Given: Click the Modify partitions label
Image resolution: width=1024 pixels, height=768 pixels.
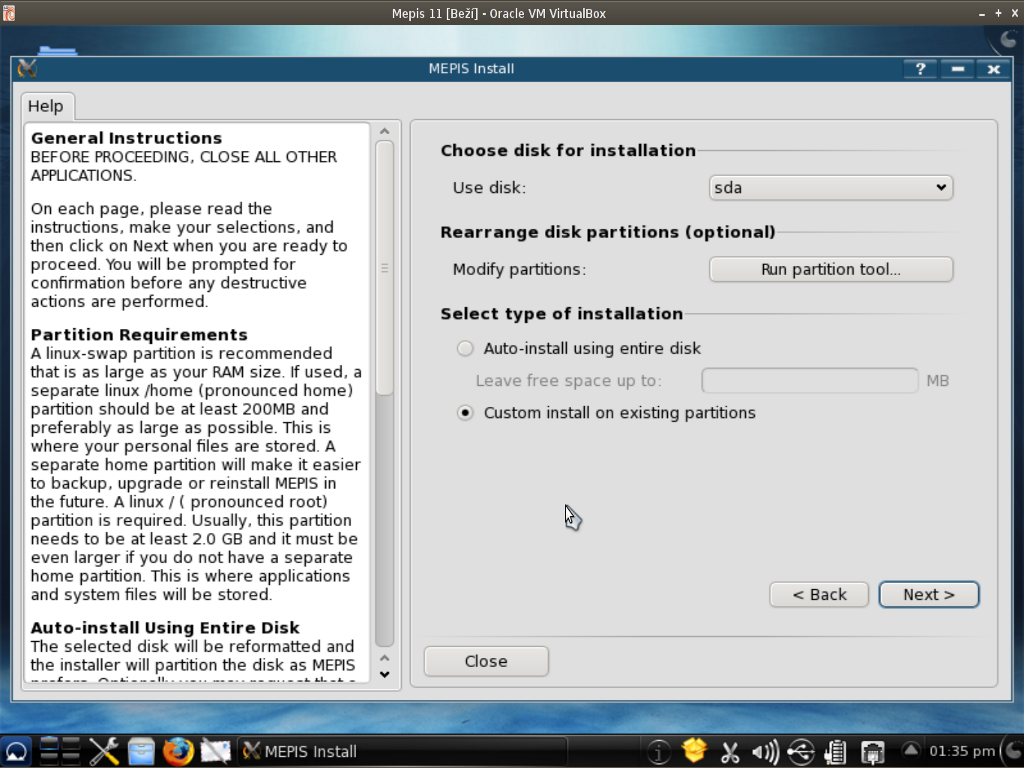Looking at the screenshot, I should (x=519, y=270).
